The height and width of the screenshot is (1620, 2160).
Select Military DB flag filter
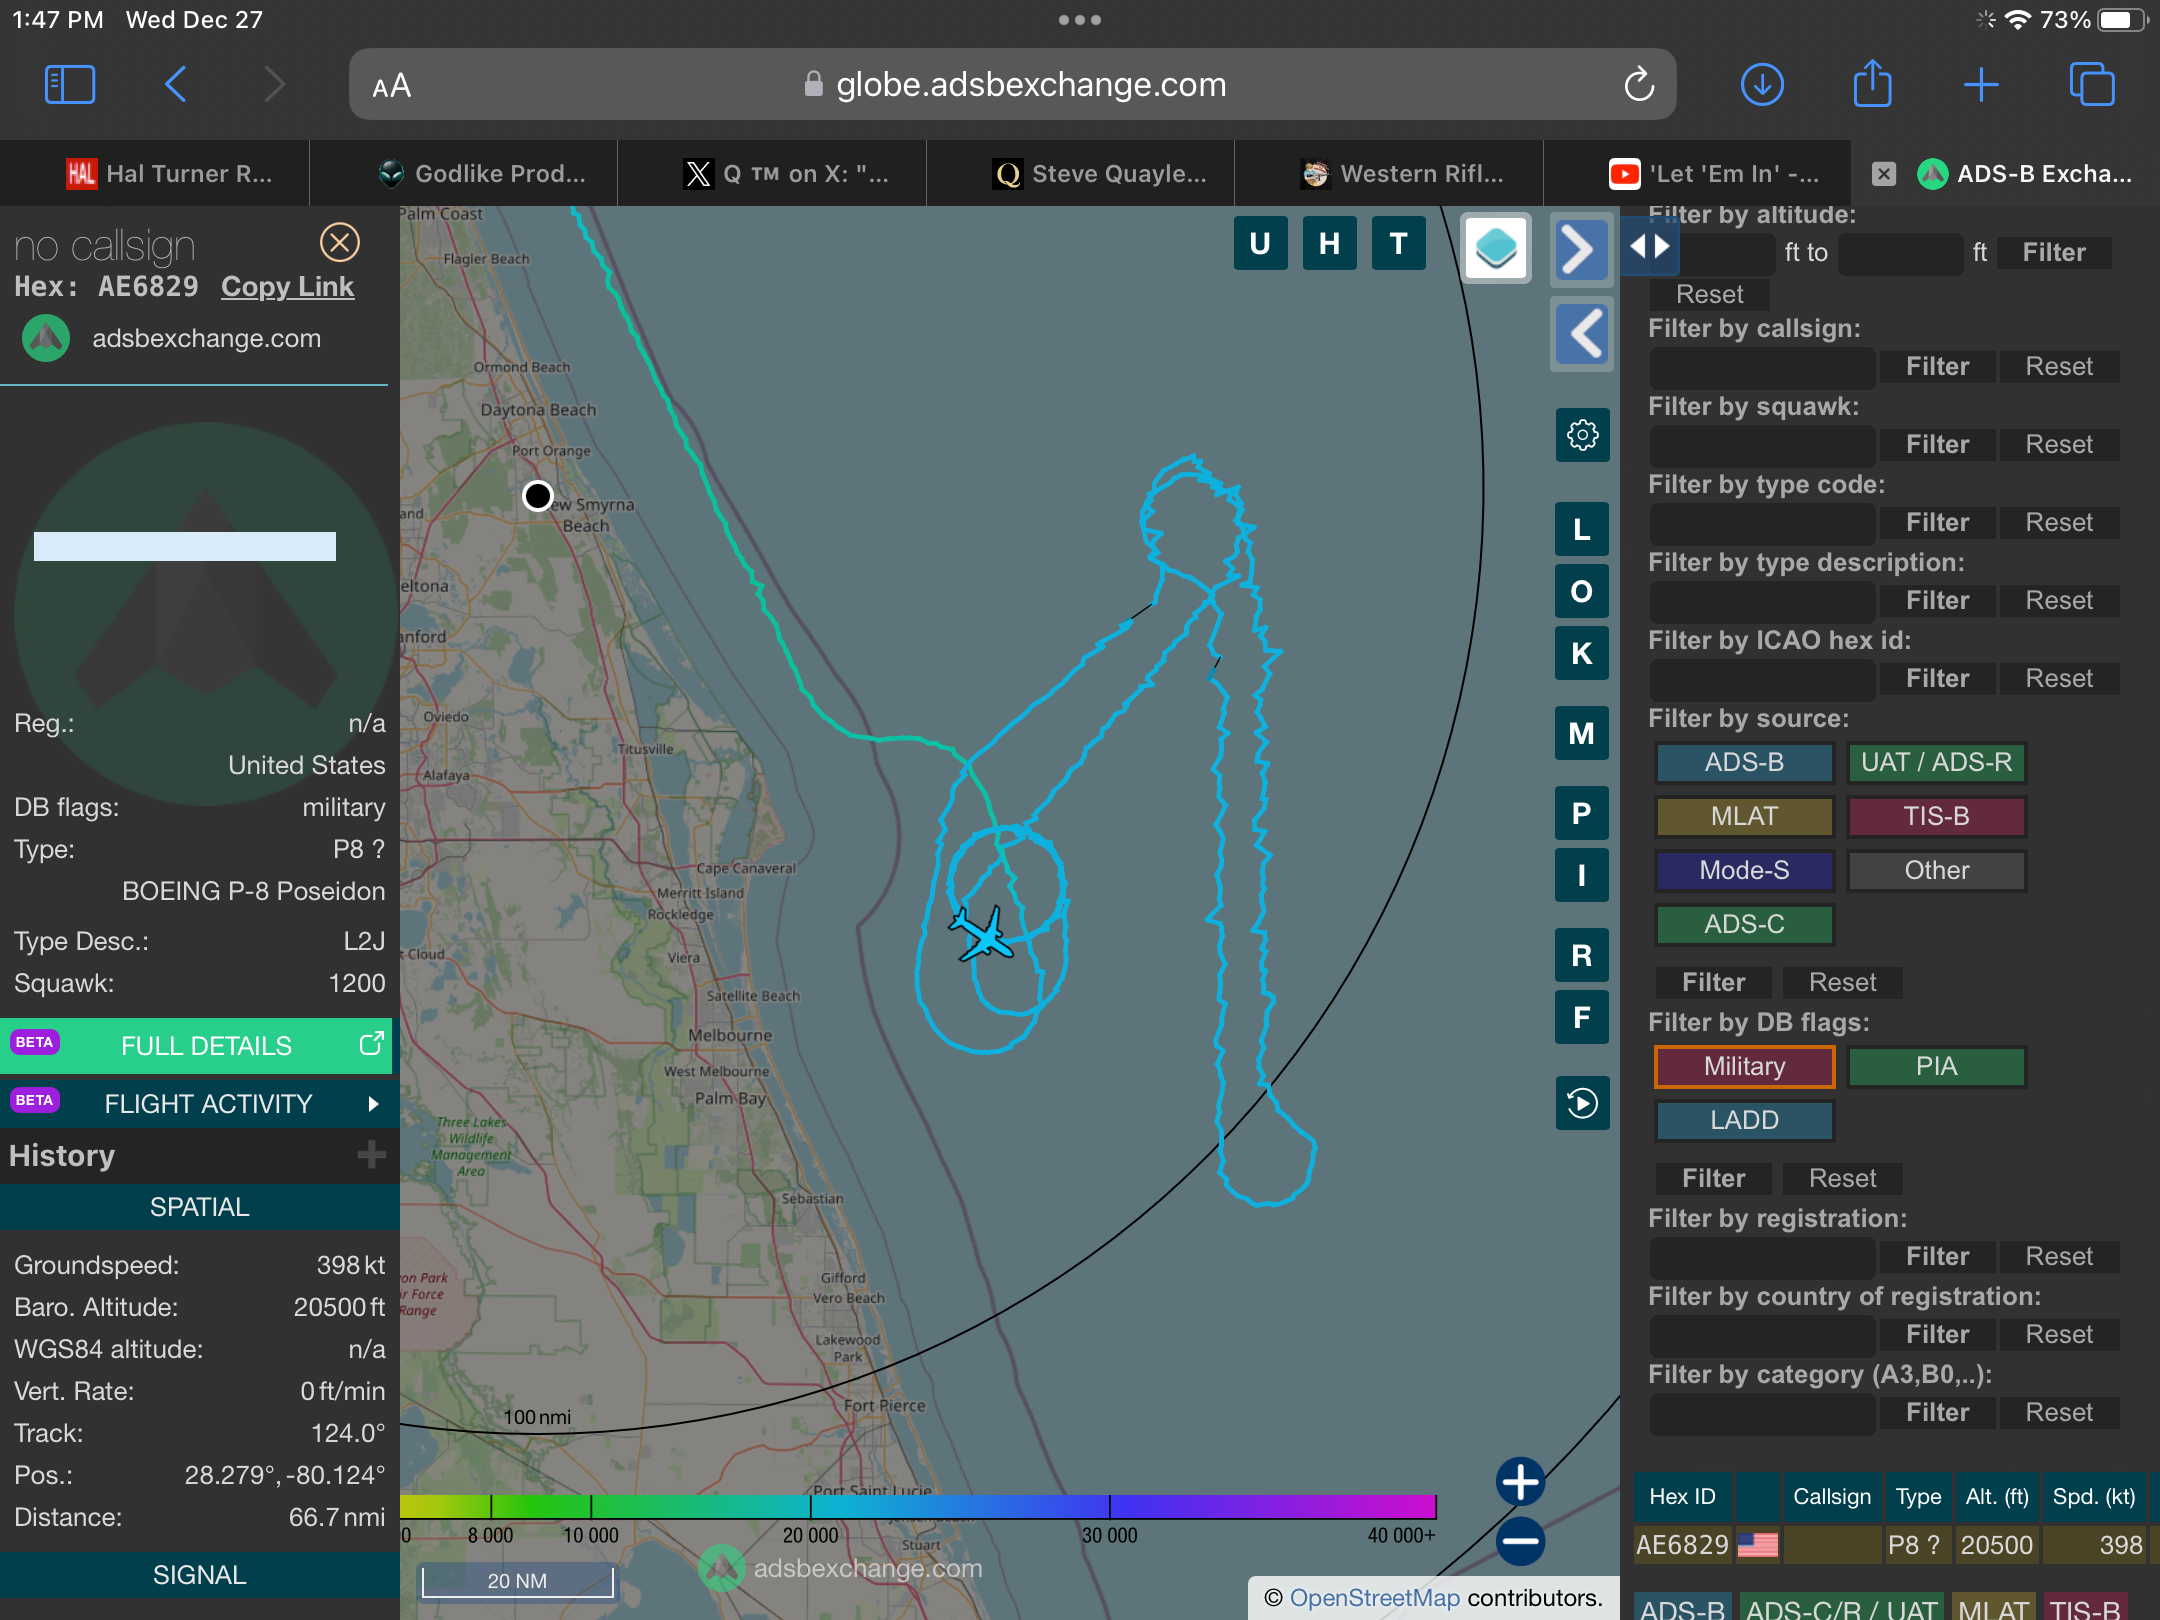click(x=1744, y=1066)
